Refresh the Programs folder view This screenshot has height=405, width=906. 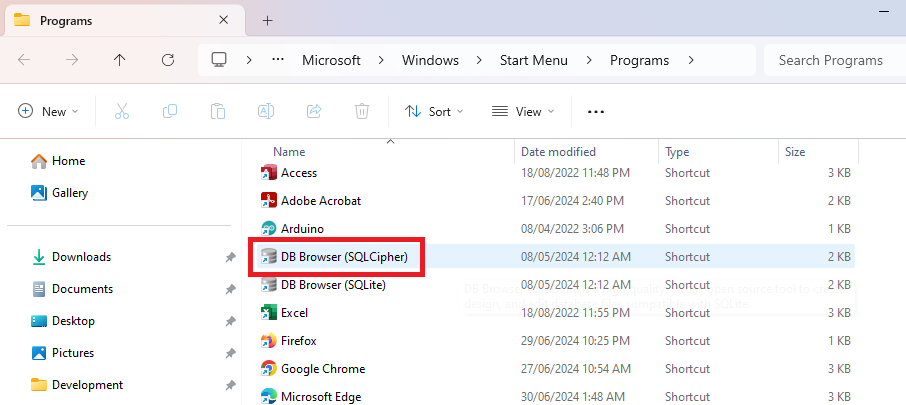coord(168,60)
